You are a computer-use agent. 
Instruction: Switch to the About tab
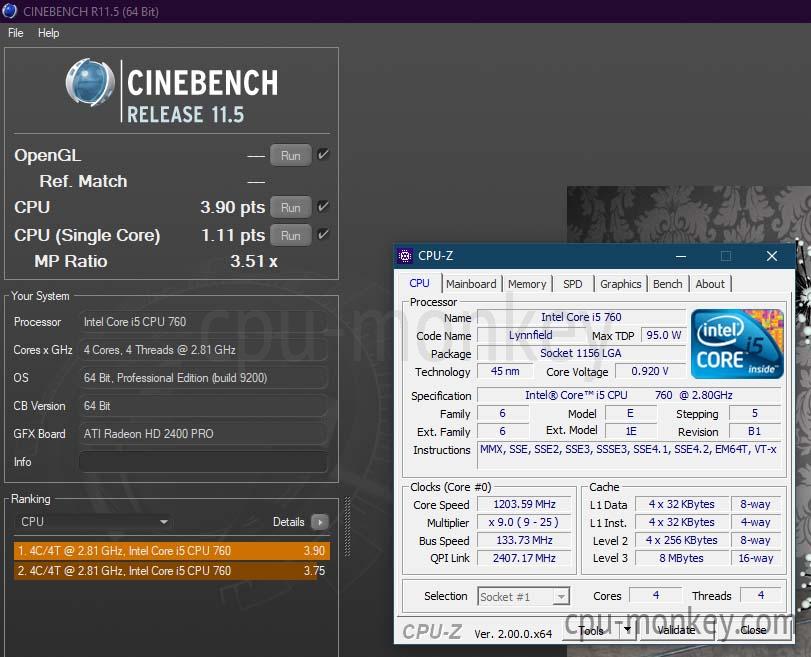coord(710,284)
